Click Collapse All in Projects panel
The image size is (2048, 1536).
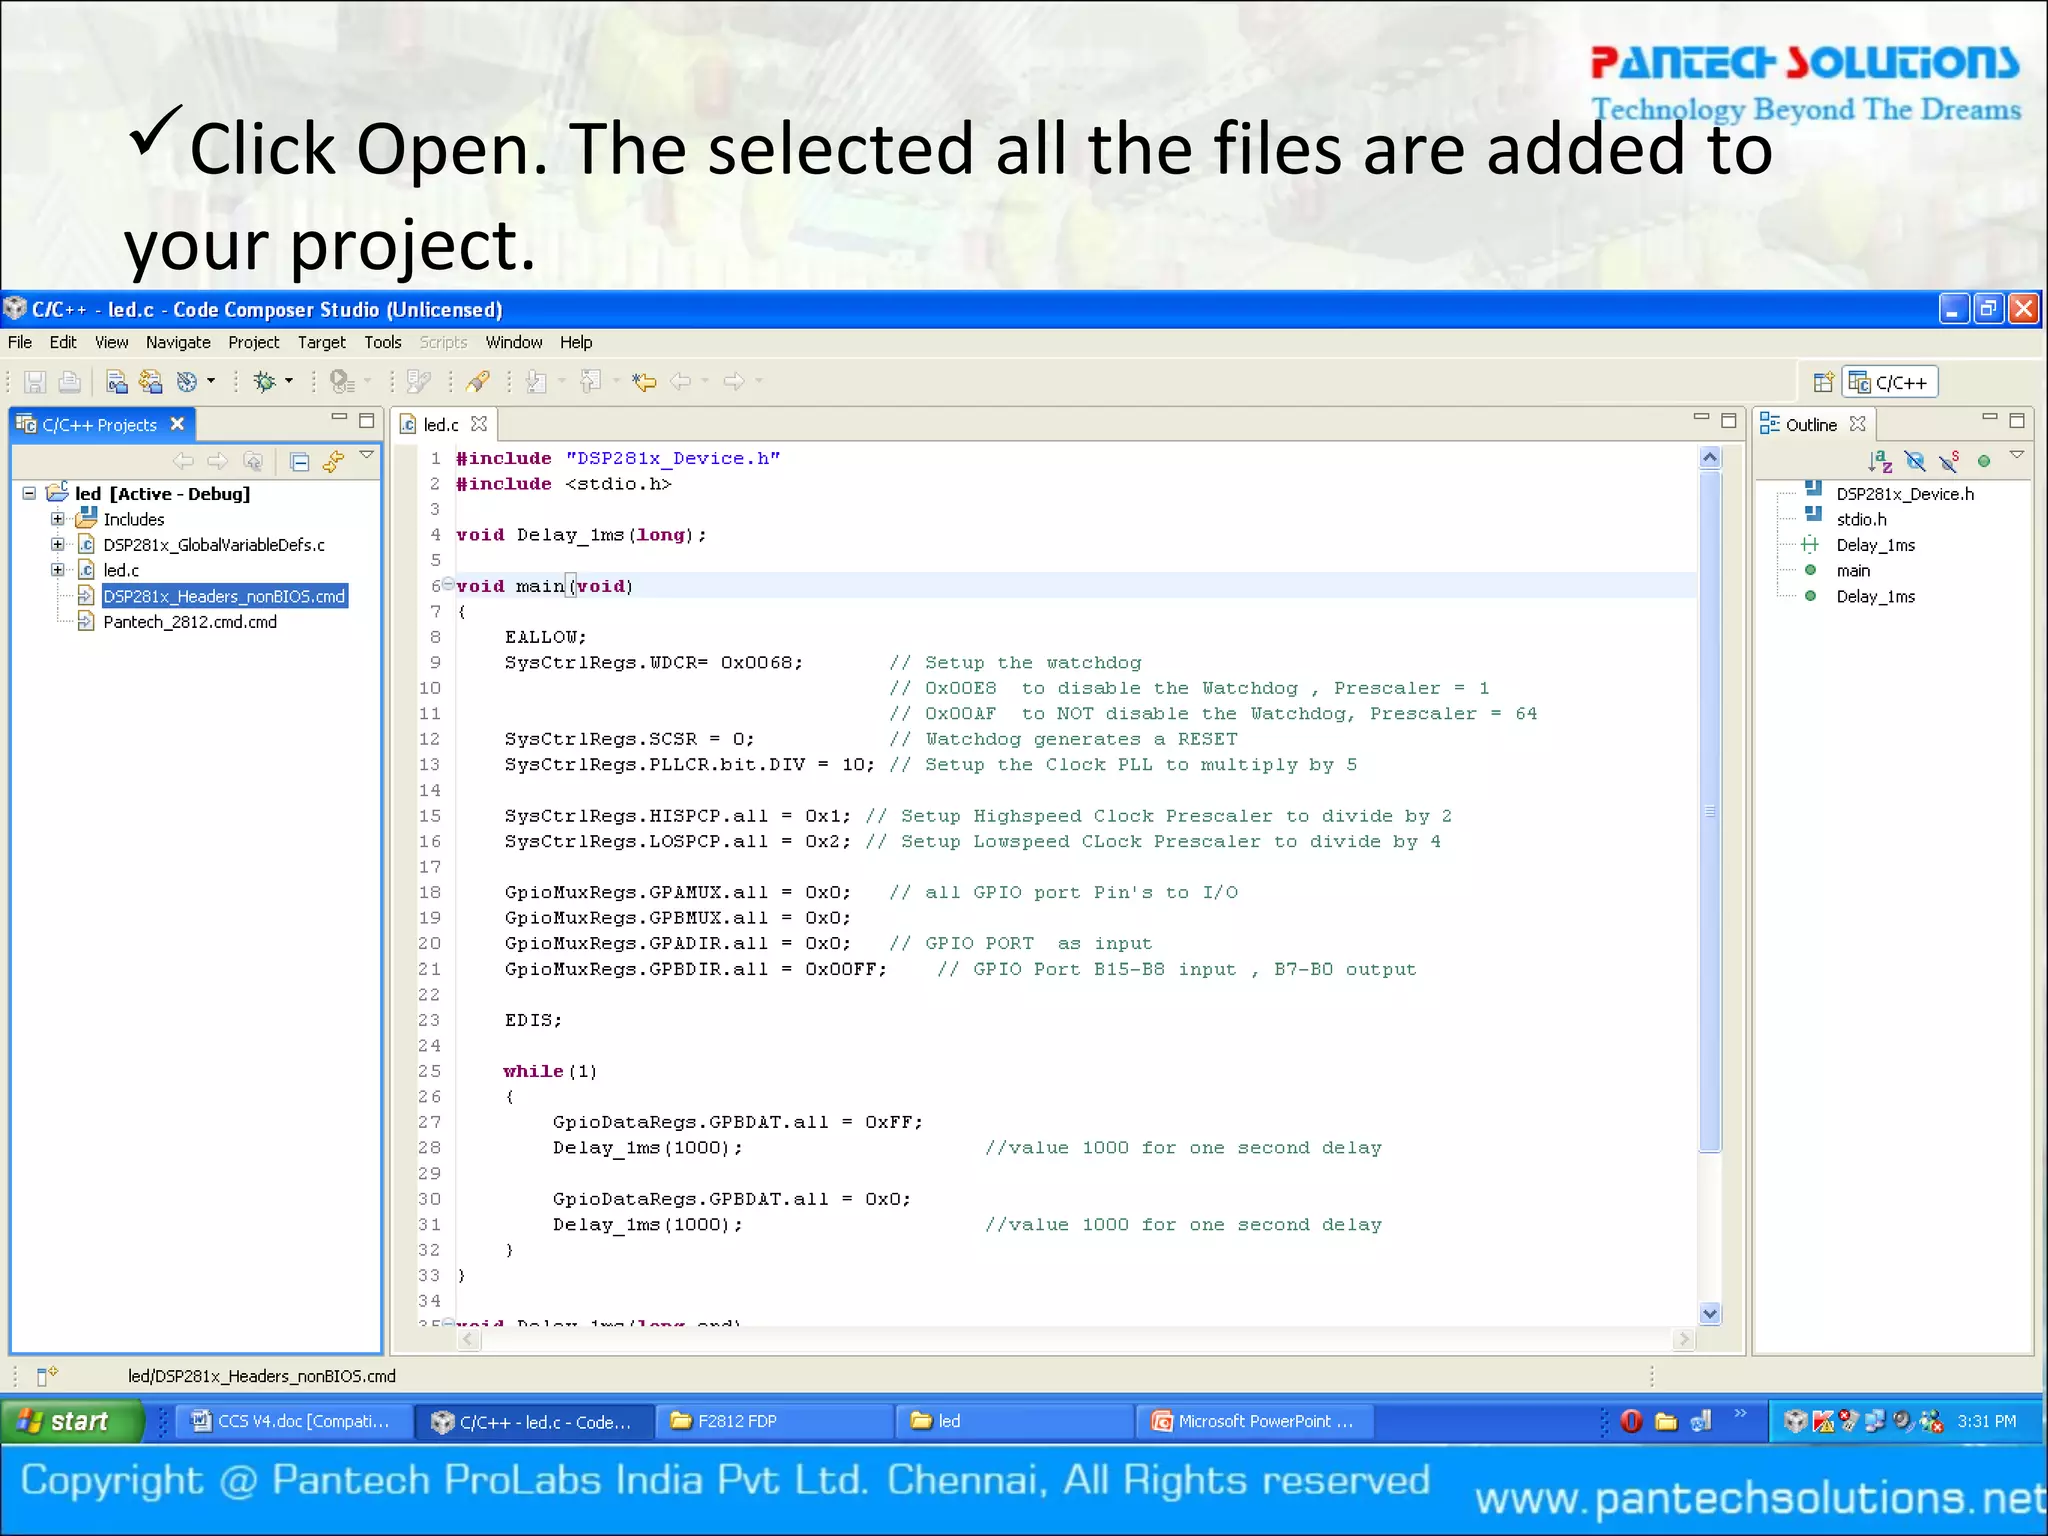(x=299, y=462)
